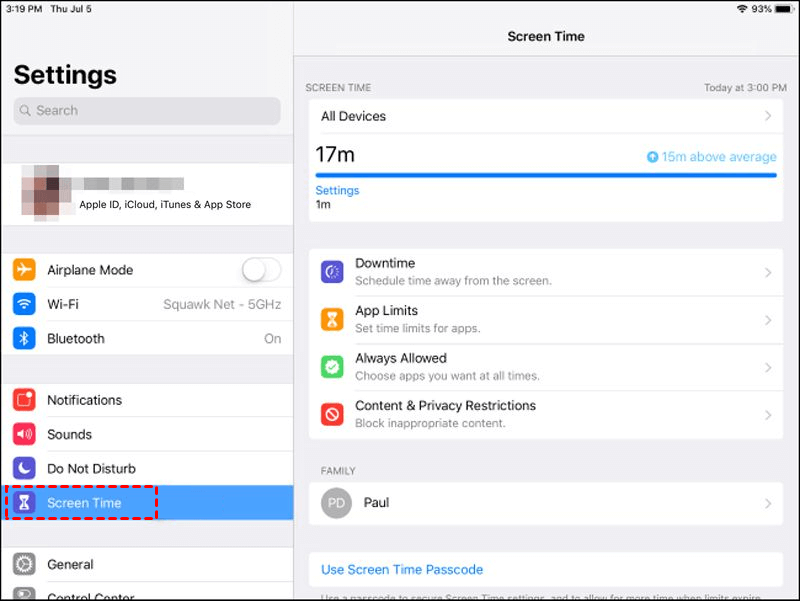The width and height of the screenshot is (800, 601).
Task: Click the General gear icon
Action: (24, 564)
